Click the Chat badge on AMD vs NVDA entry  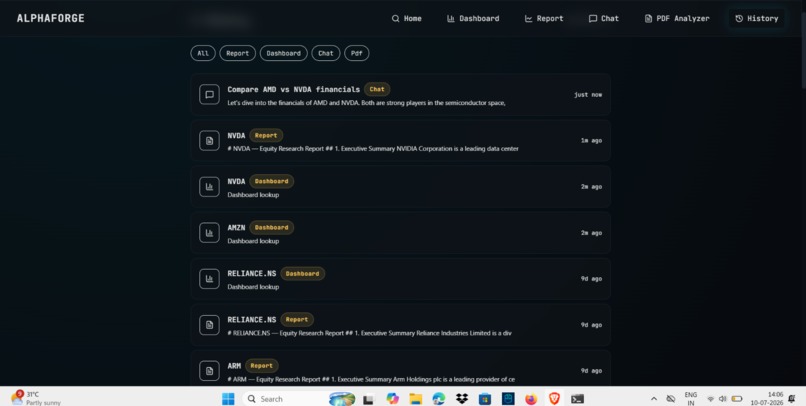click(377, 89)
